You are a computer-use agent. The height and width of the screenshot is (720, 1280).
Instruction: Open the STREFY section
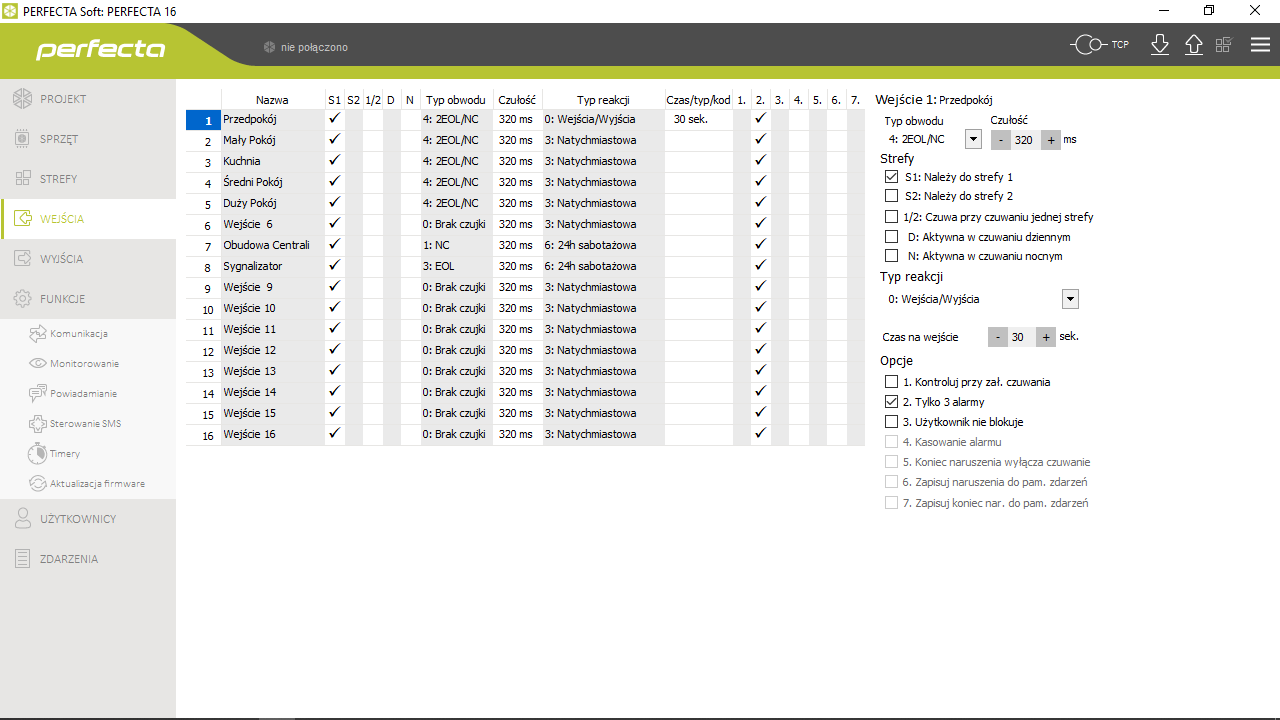(x=88, y=179)
